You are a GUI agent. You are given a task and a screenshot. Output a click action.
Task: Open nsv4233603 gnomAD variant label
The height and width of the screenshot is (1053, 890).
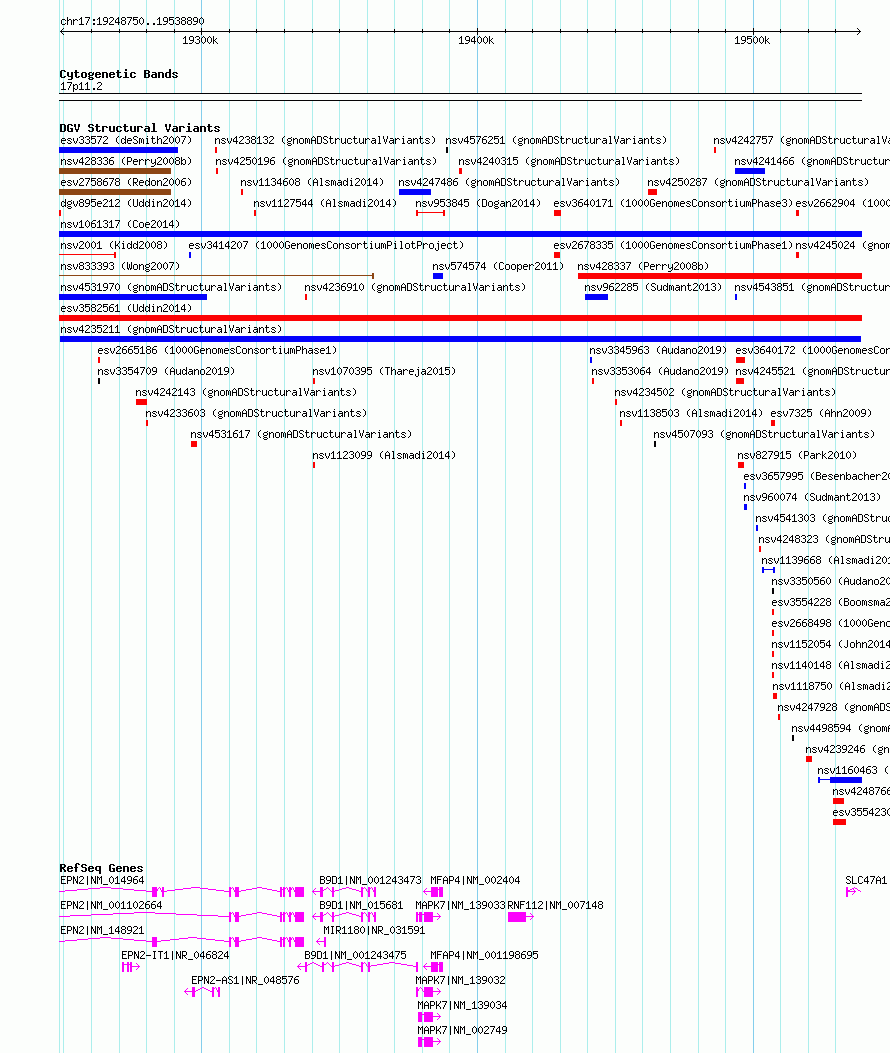pos(256,413)
